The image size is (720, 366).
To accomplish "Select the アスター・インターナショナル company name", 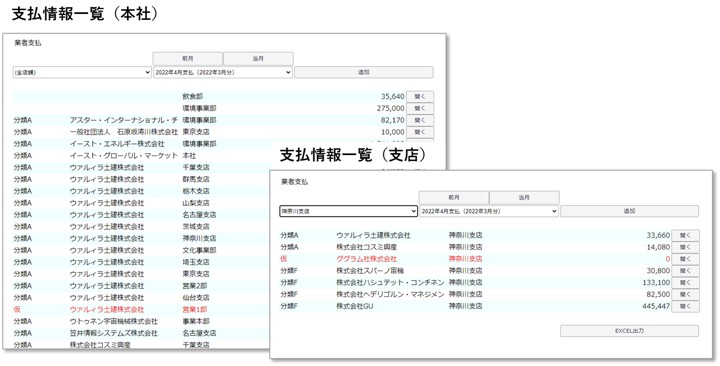I will 124,120.
